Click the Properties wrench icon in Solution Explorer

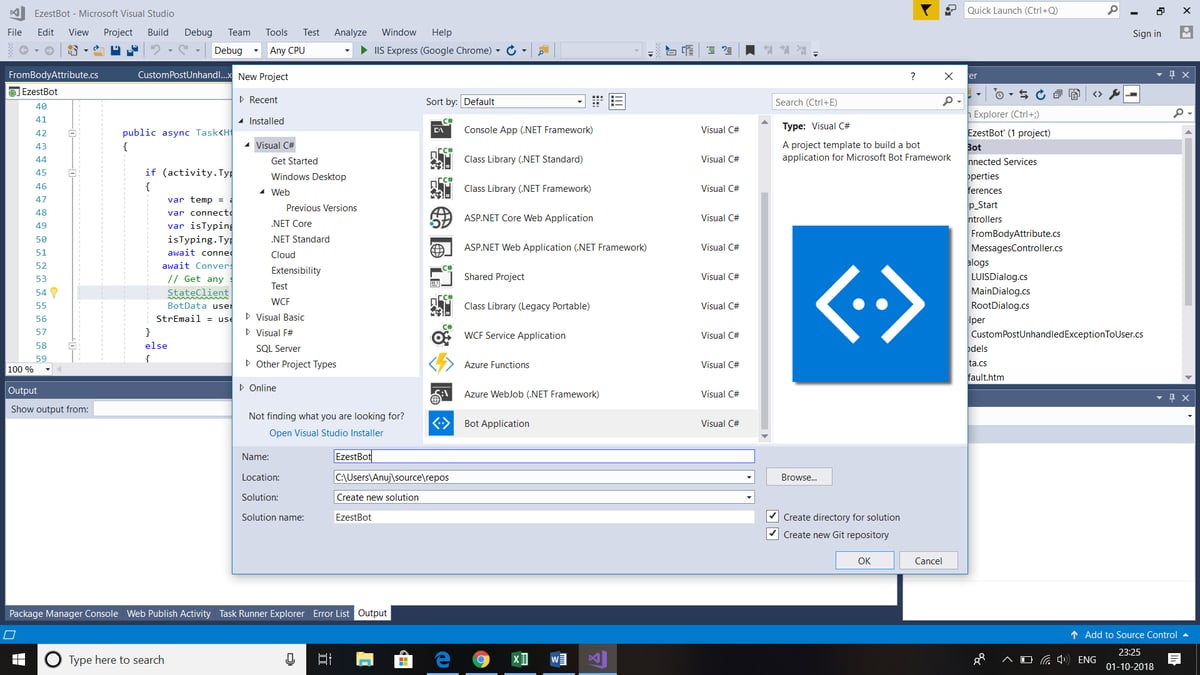1113,93
